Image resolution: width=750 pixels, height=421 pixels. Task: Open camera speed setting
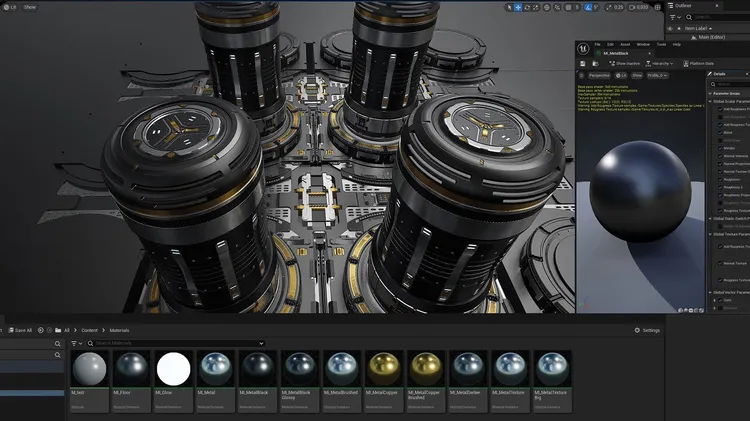click(x=638, y=7)
